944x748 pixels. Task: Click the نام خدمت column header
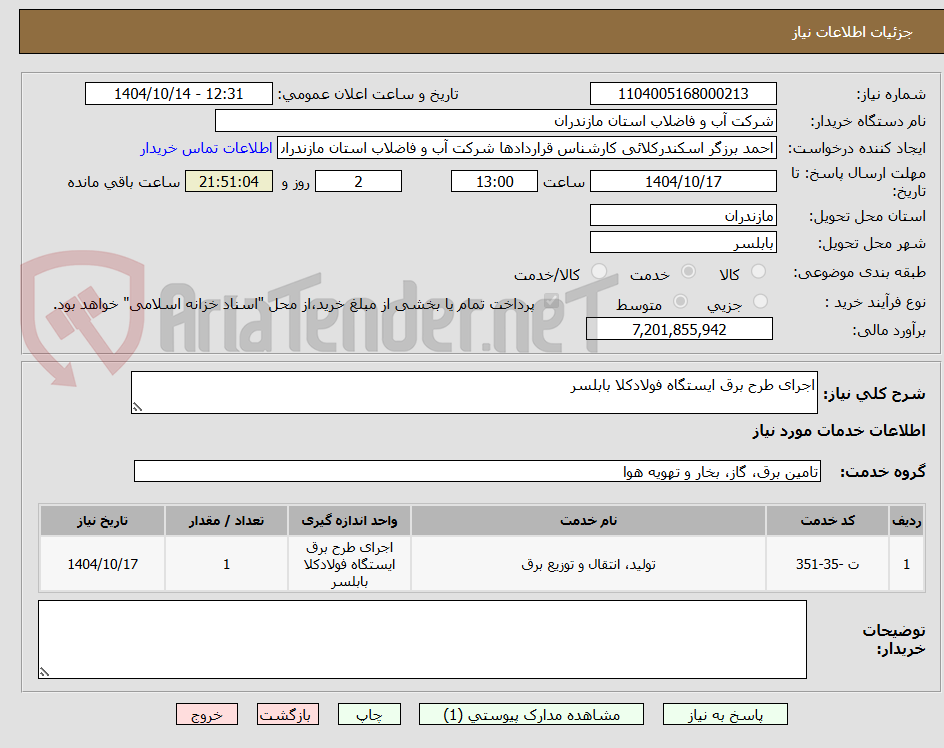pyautogui.click(x=588, y=520)
